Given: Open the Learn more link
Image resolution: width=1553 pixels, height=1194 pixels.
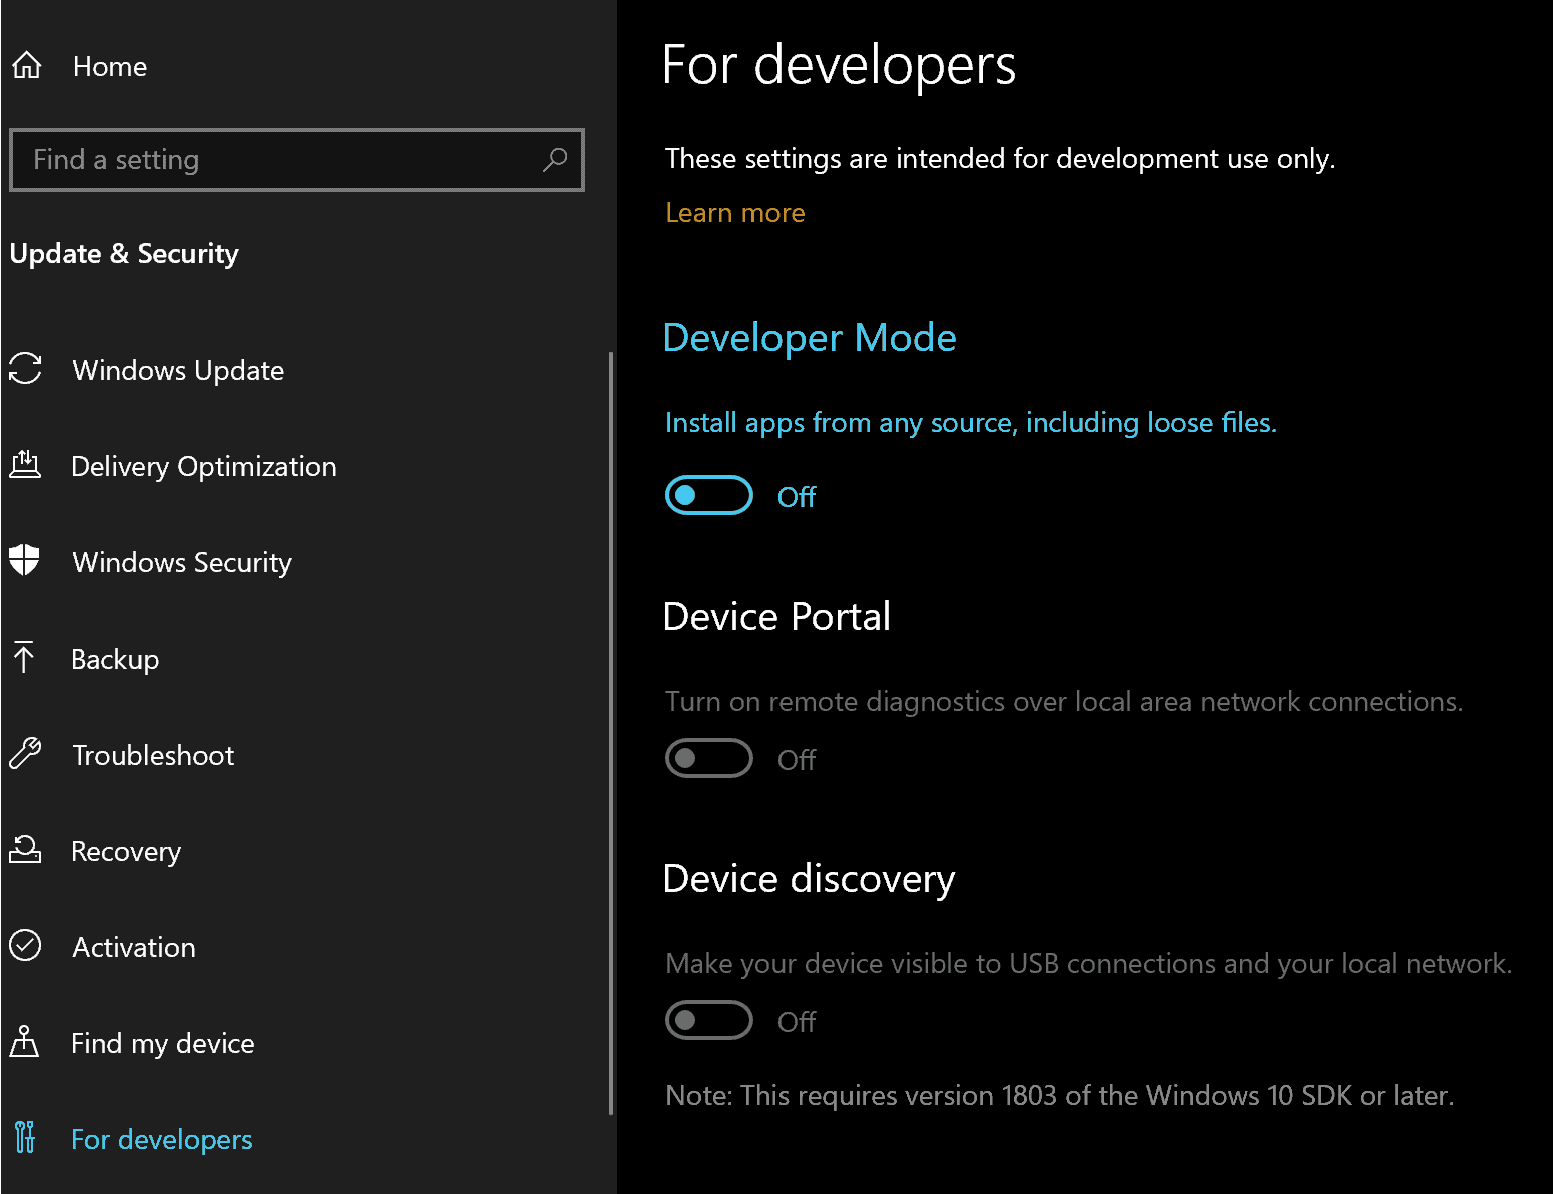Looking at the screenshot, I should 735,213.
